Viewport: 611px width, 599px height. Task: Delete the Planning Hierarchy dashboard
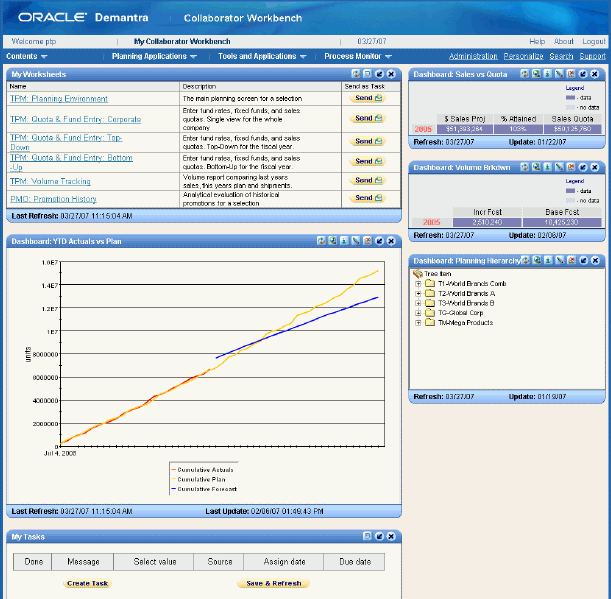[x=572, y=260]
